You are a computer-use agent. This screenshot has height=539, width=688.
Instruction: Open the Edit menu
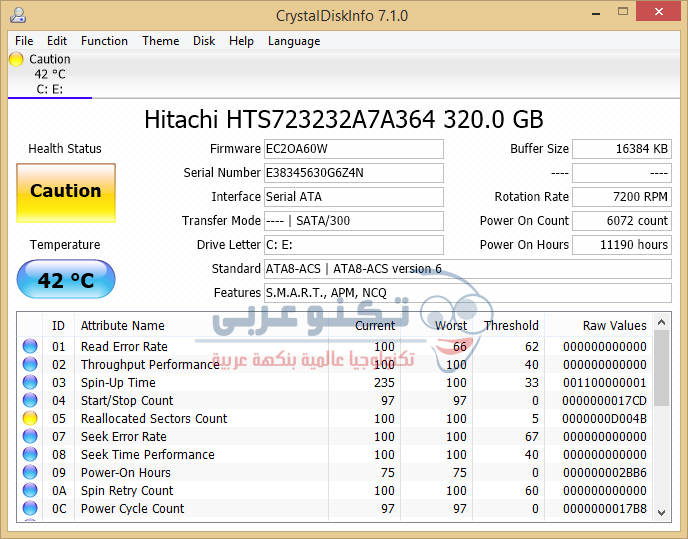(x=57, y=41)
